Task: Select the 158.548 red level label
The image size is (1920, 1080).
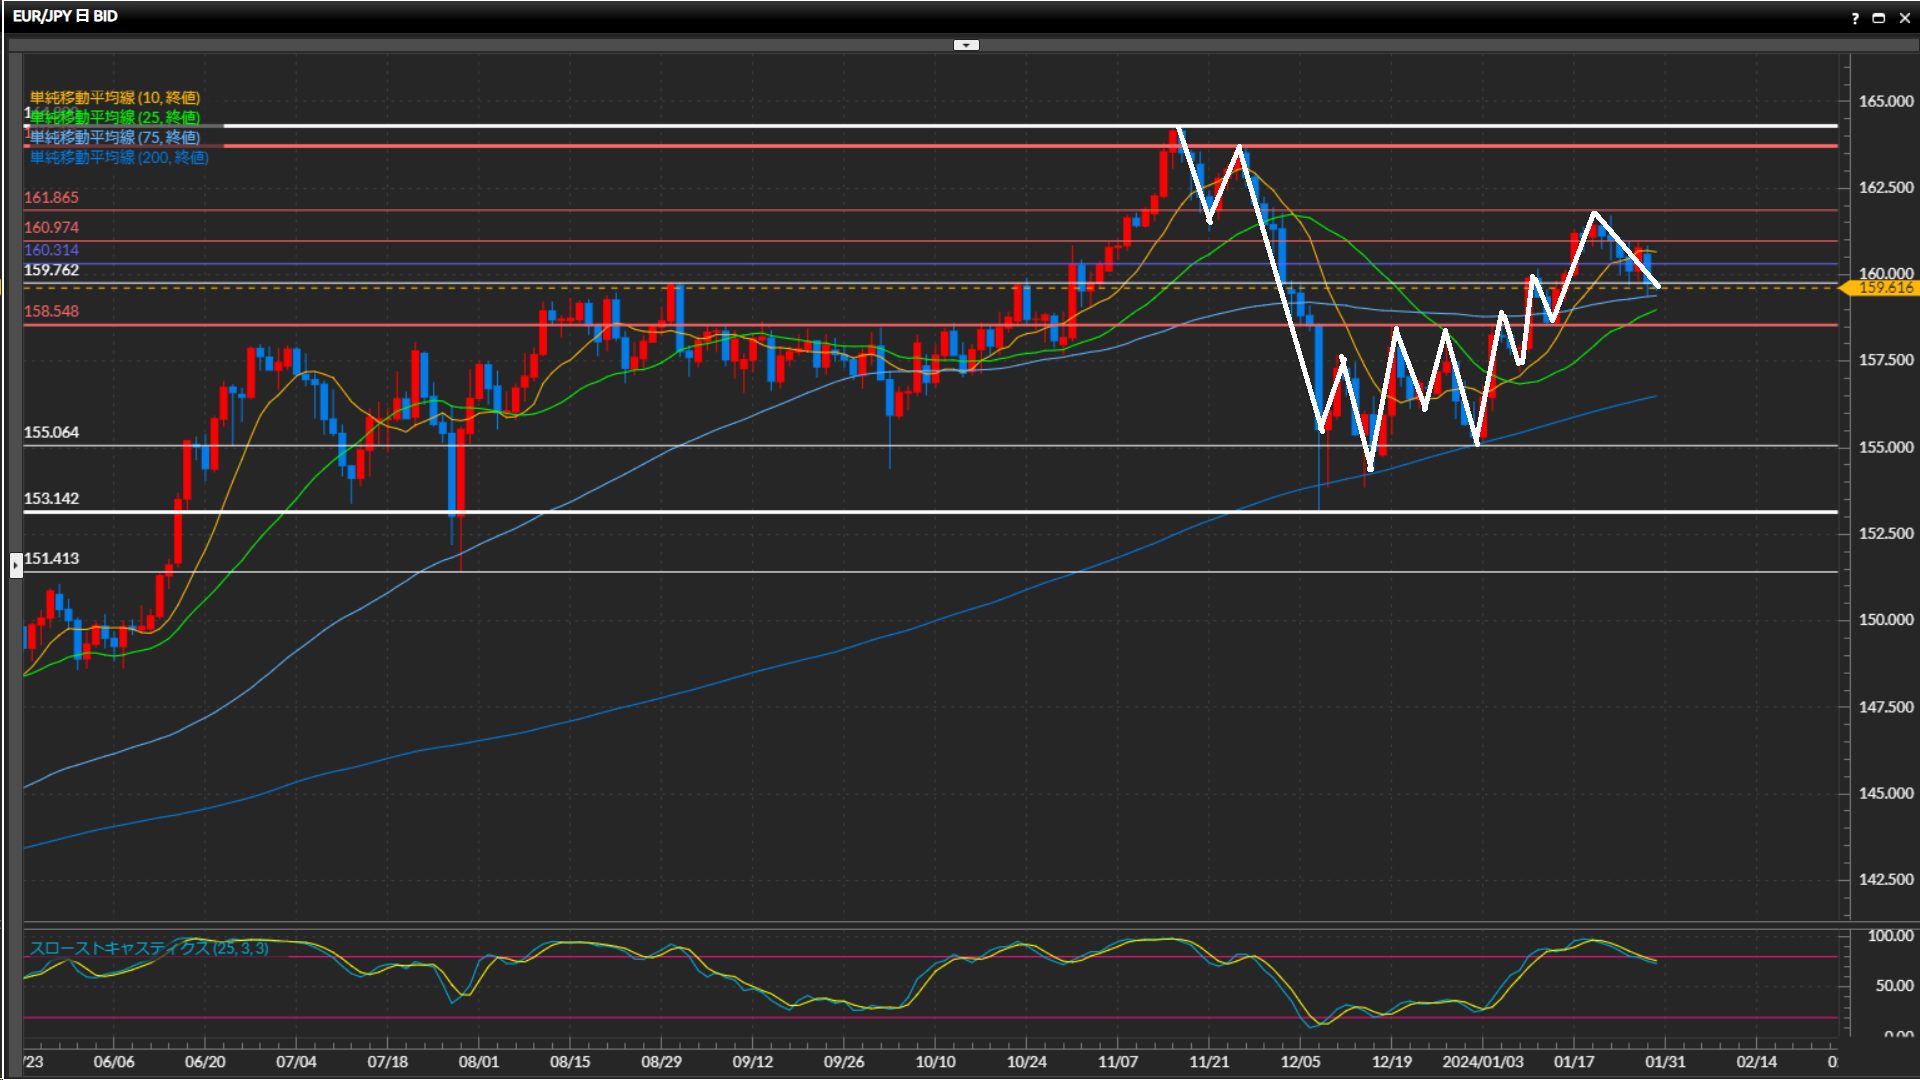Action: pyautogui.click(x=51, y=311)
